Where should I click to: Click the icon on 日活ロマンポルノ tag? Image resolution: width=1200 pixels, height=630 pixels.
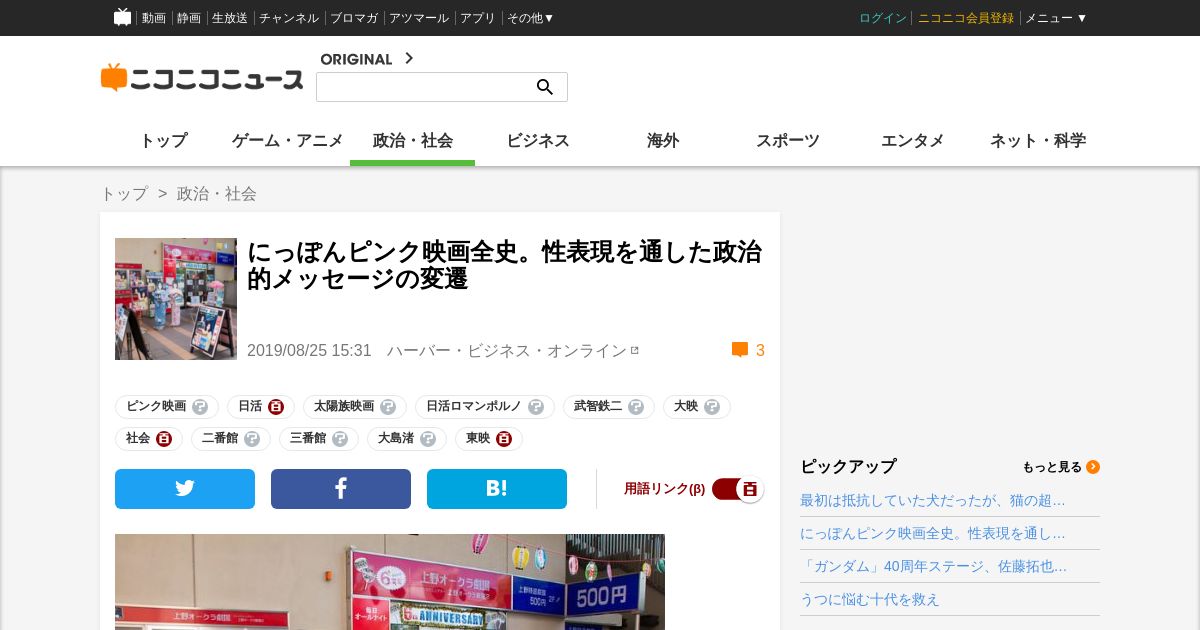coord(536,407)
